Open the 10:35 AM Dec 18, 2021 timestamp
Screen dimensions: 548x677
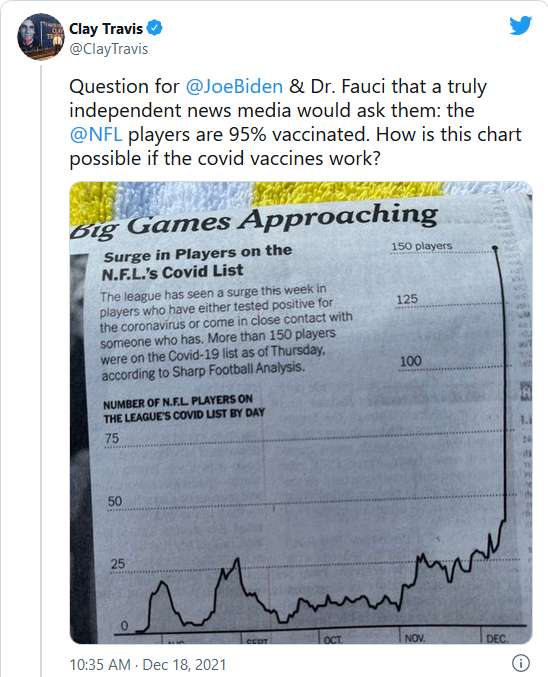tap(148, 664)
